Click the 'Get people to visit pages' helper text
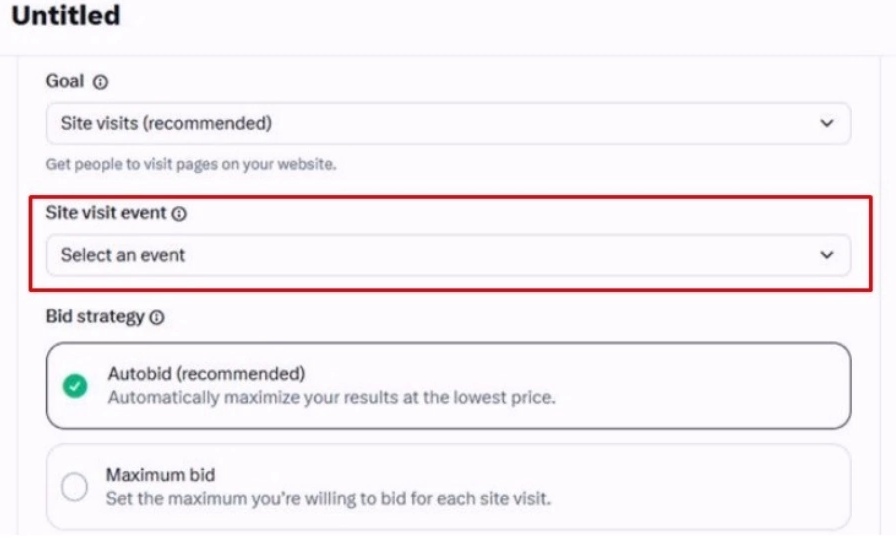896x558 pixels. pyautogui.click(x=191, y=164)
